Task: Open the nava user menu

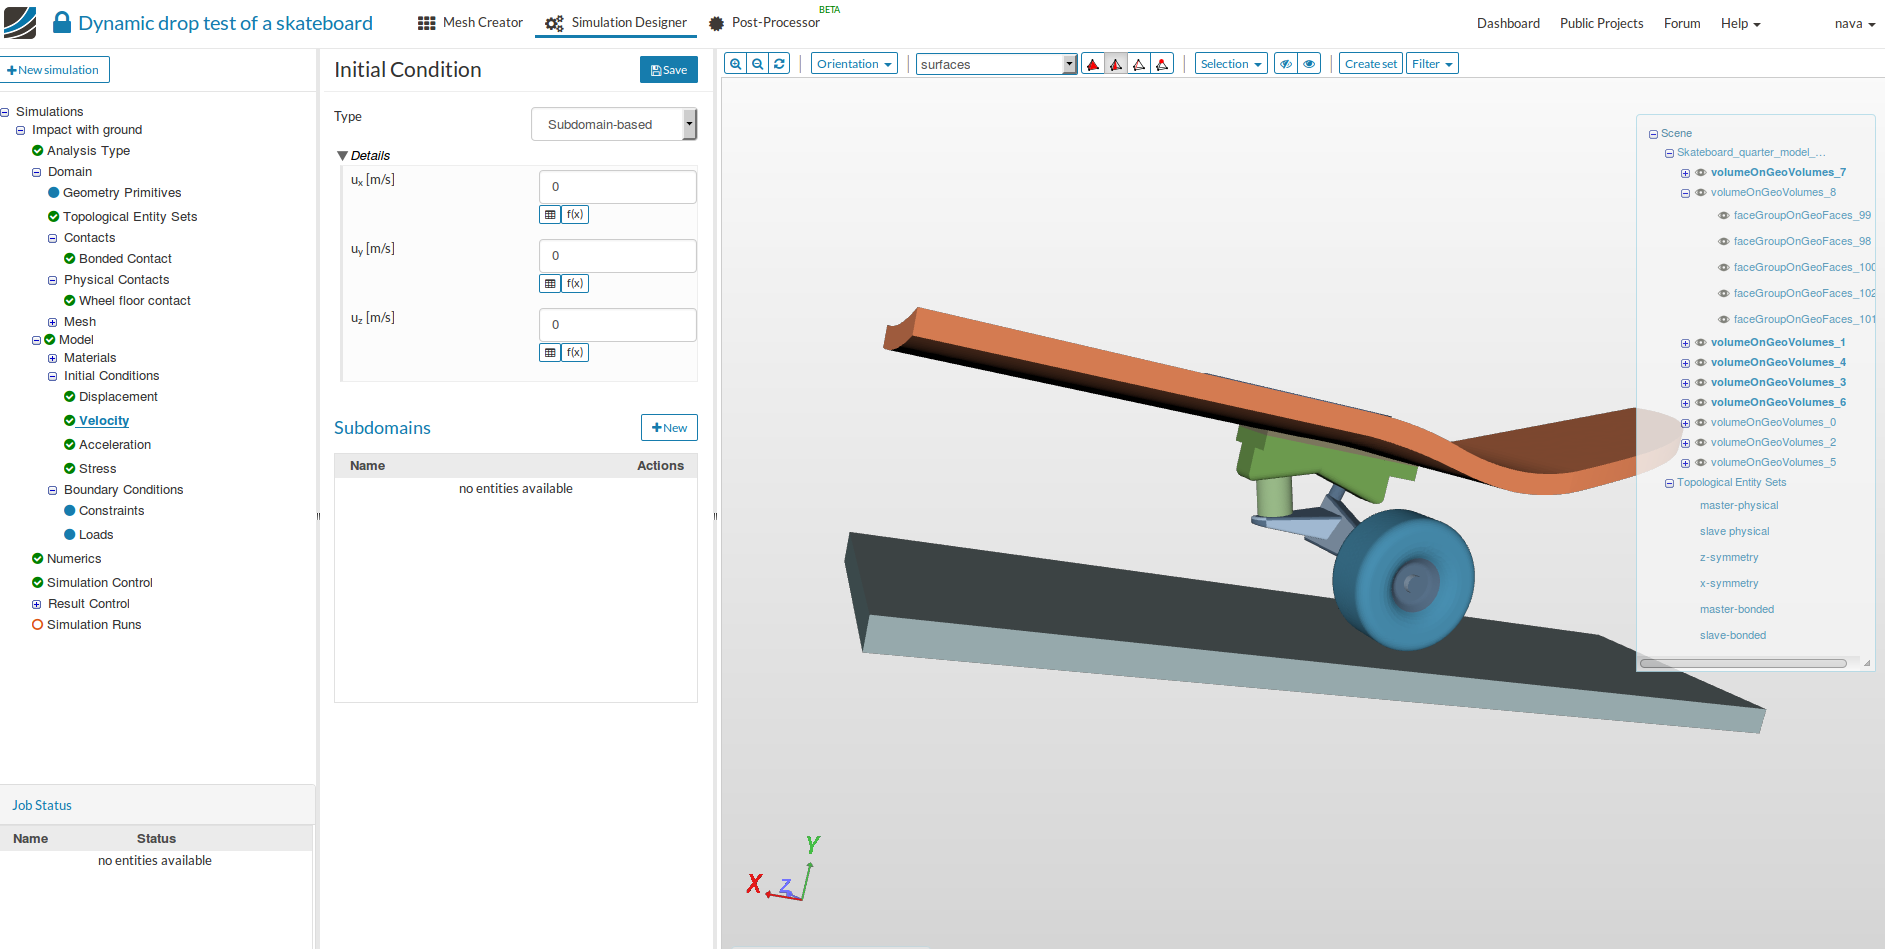Action: 1855,23
